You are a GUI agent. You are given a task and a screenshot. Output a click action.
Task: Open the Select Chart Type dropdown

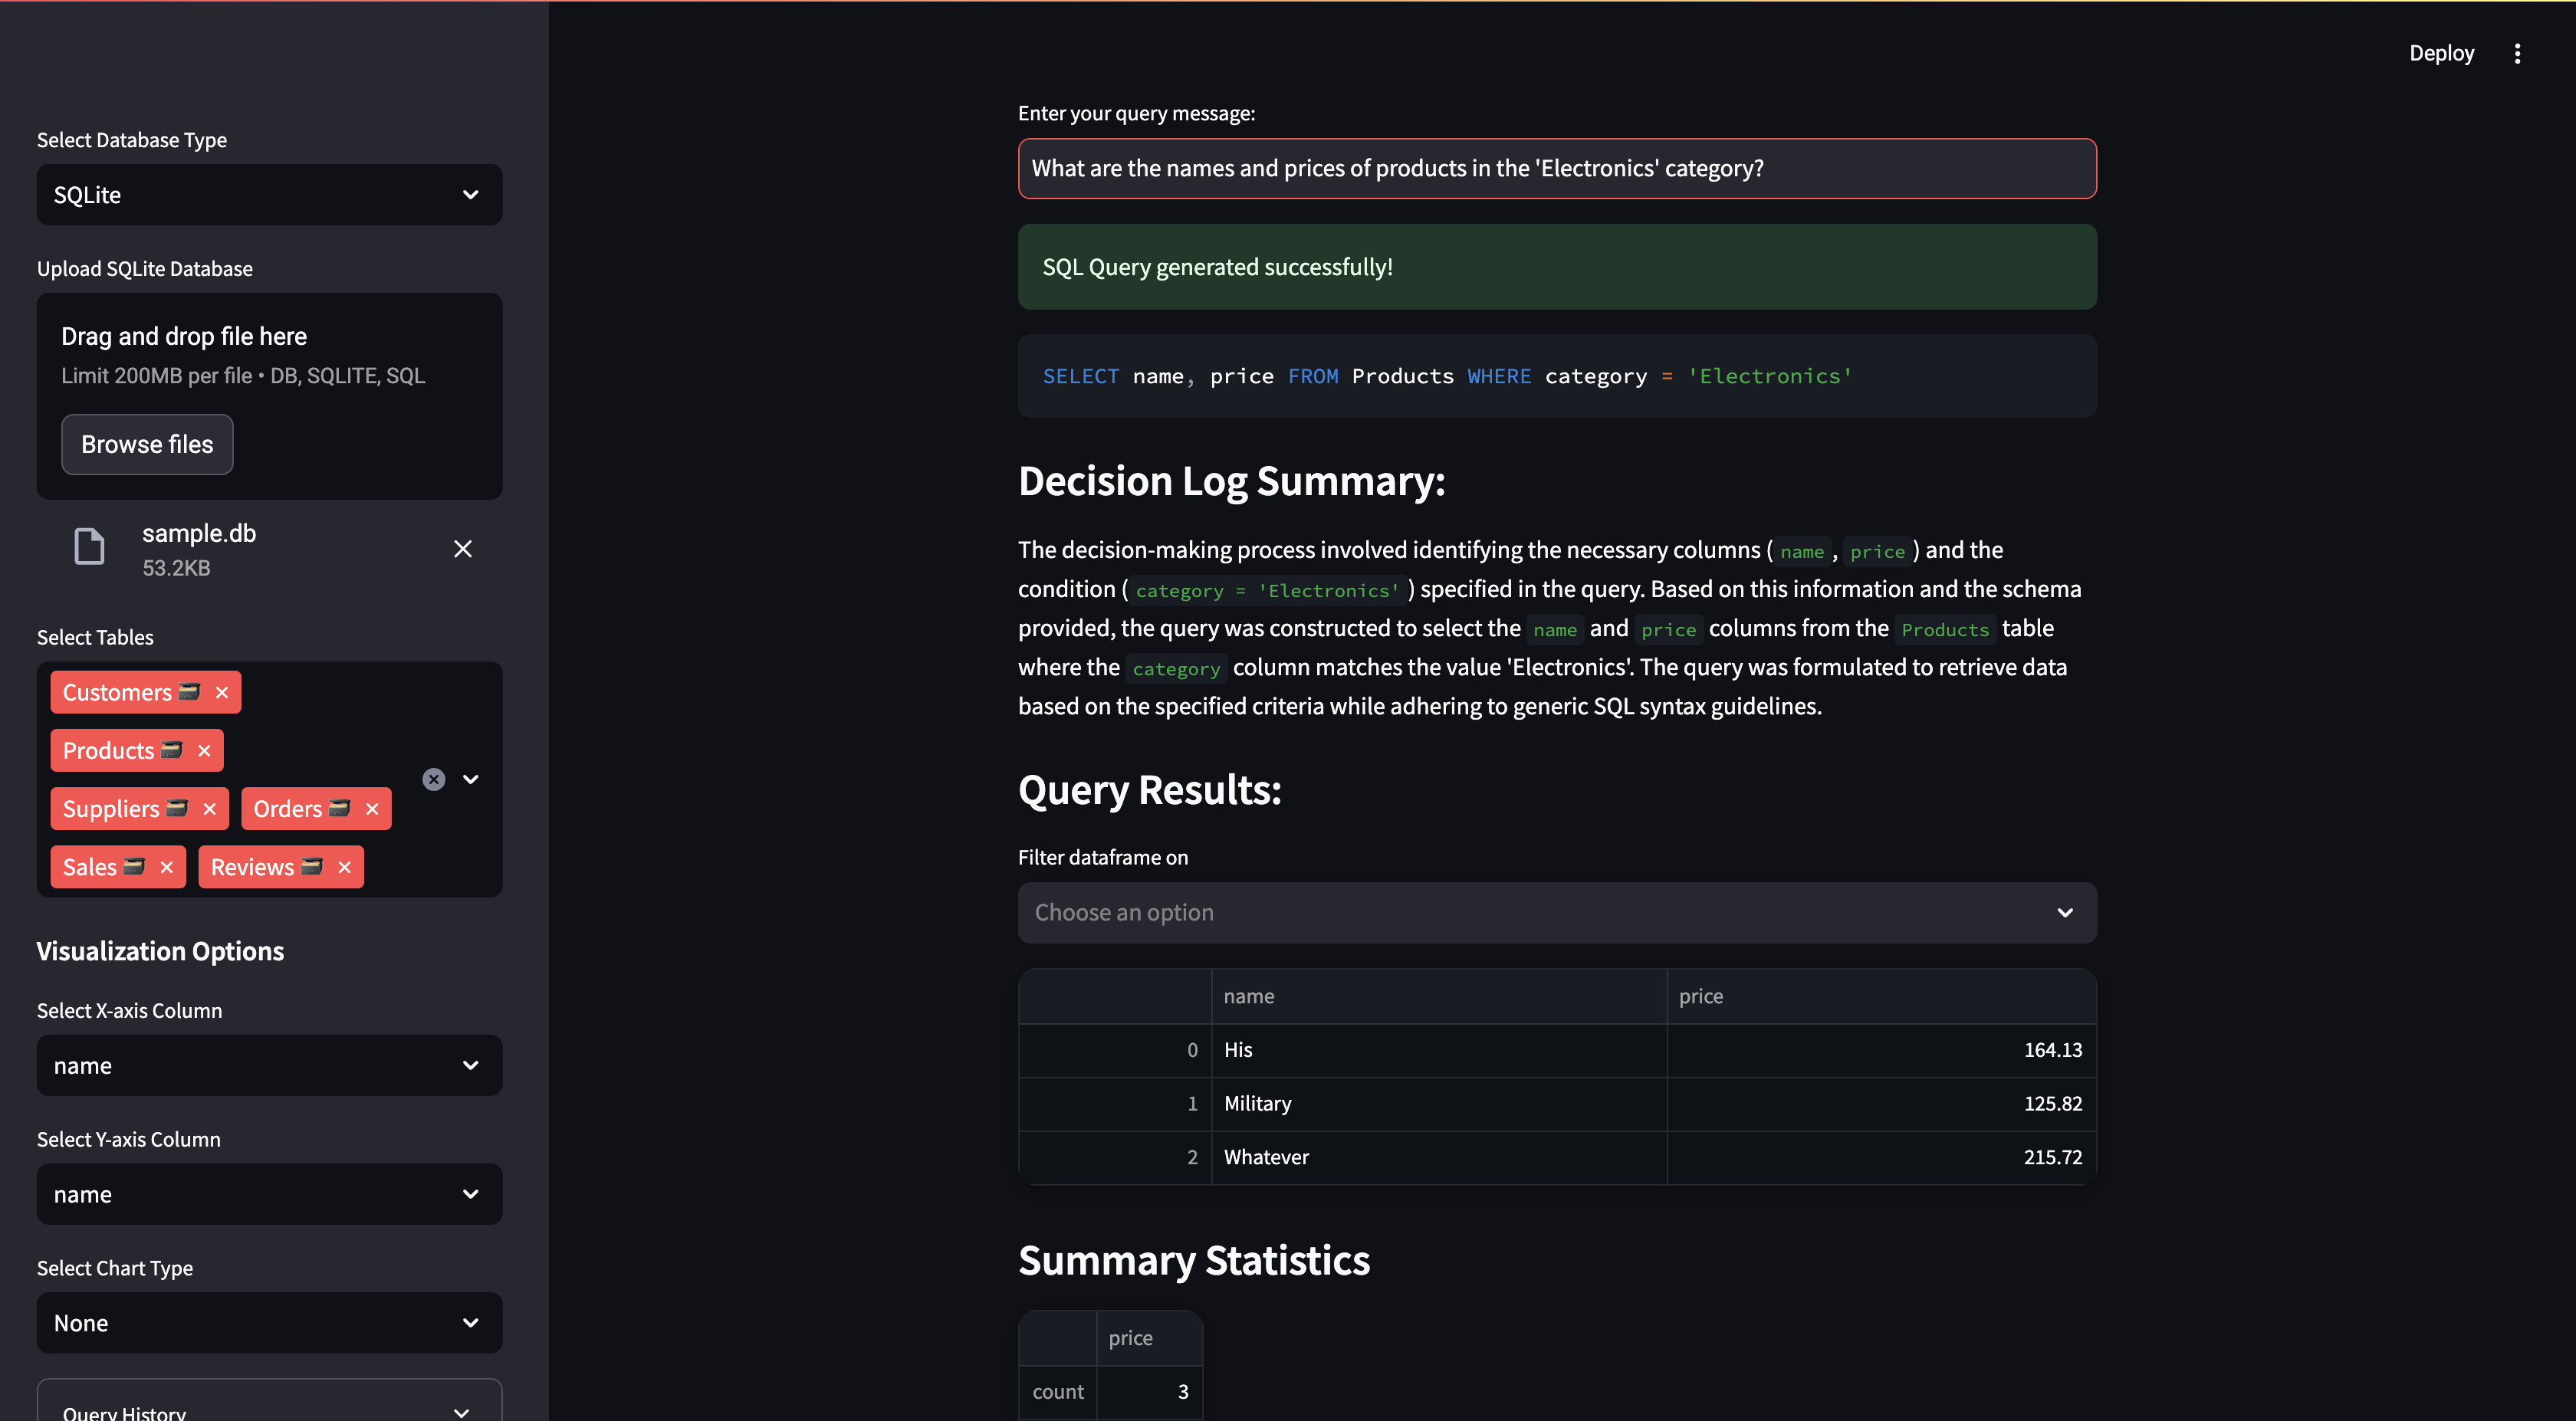(269, 1322)
